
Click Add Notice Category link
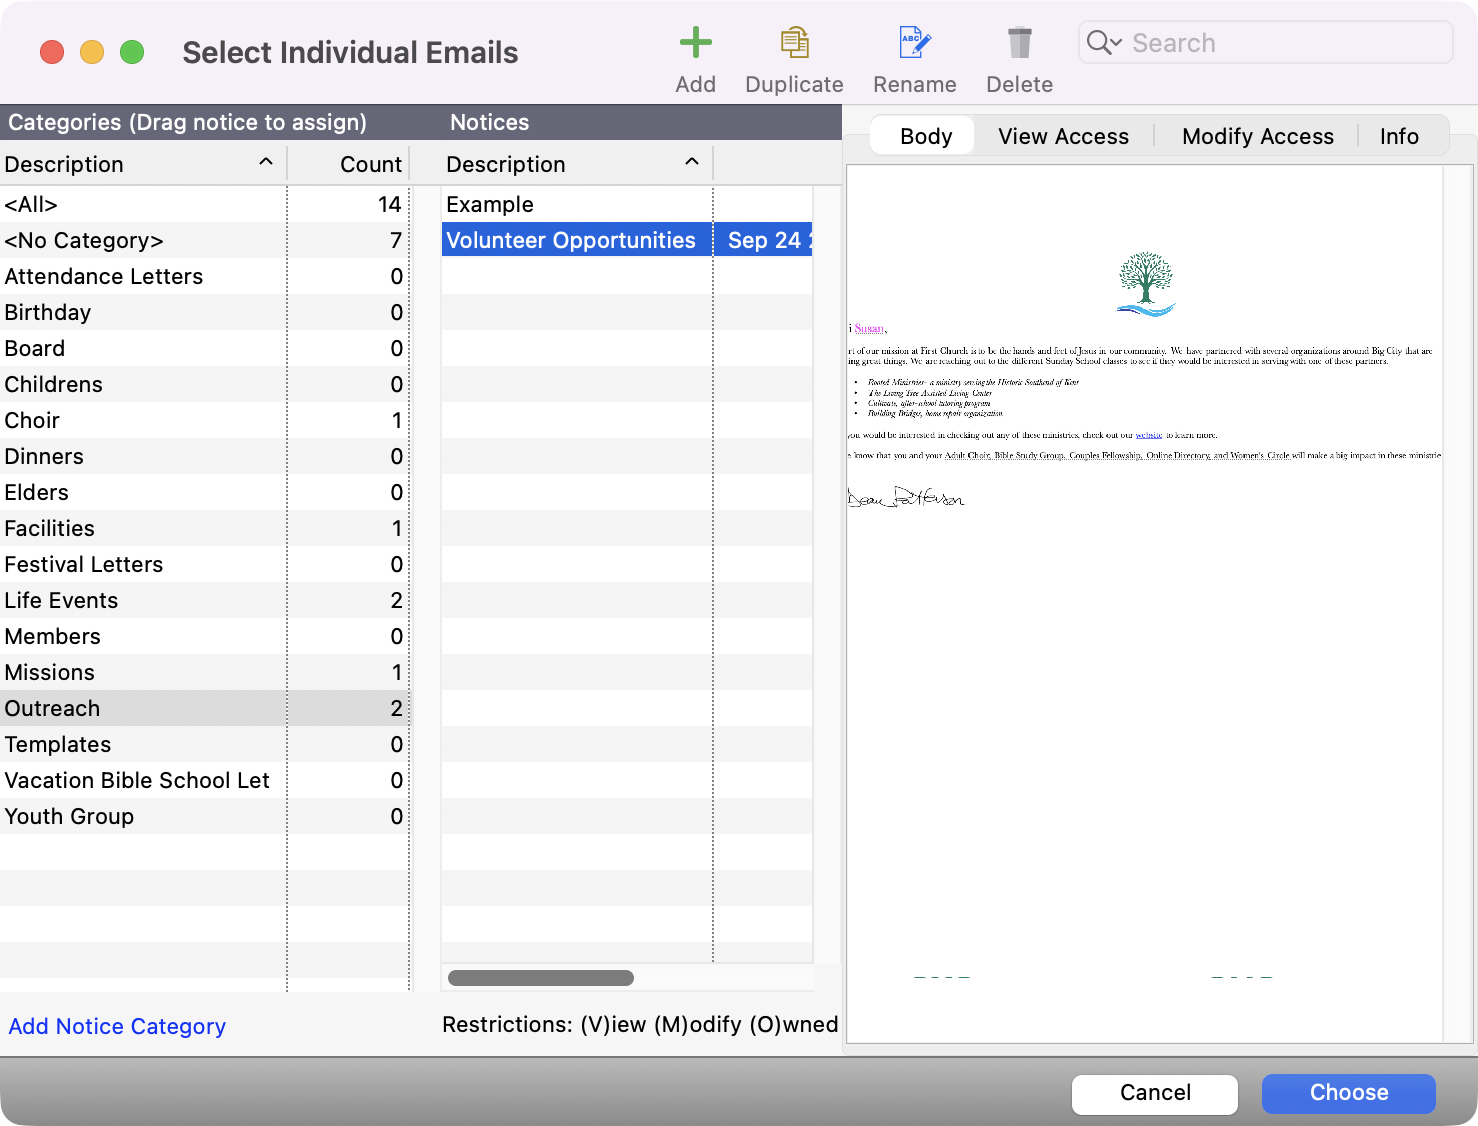pyautogui.click(x=117, y=1026)
